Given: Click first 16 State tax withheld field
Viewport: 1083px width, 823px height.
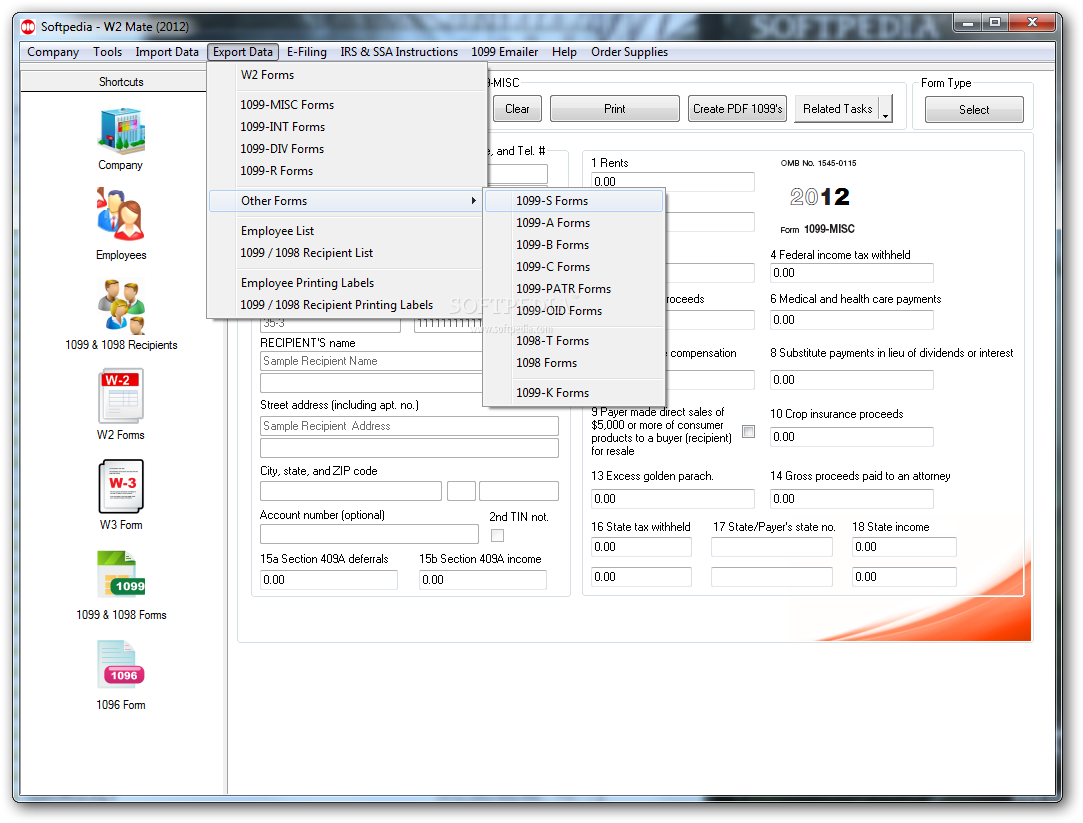Looking at the screenshot, I should tap(642, 547).
